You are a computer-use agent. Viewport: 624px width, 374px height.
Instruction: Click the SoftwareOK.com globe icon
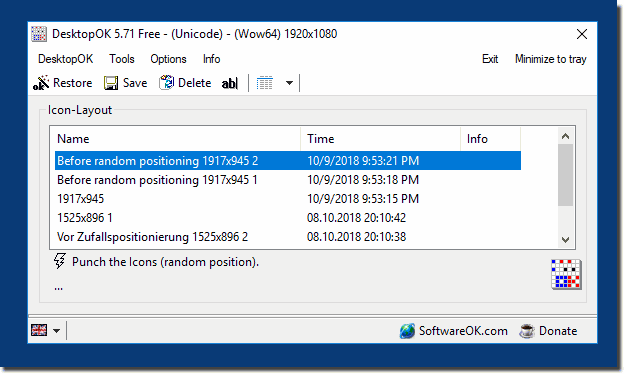coord(407,331)
